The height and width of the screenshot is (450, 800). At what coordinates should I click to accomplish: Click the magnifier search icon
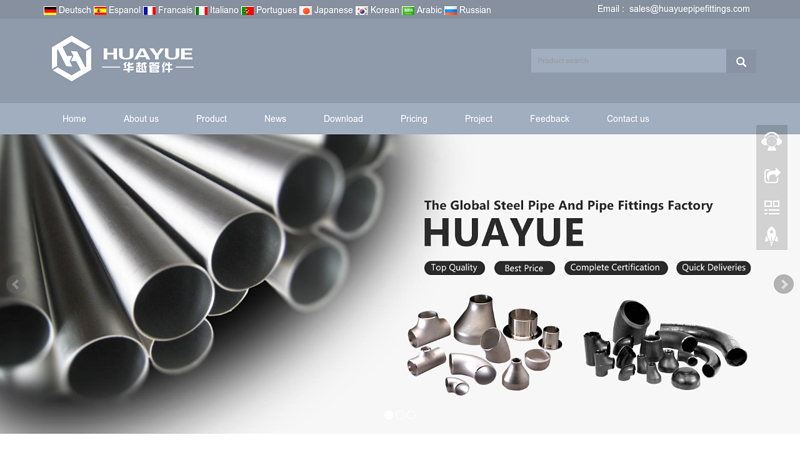[x=741, y=61]
